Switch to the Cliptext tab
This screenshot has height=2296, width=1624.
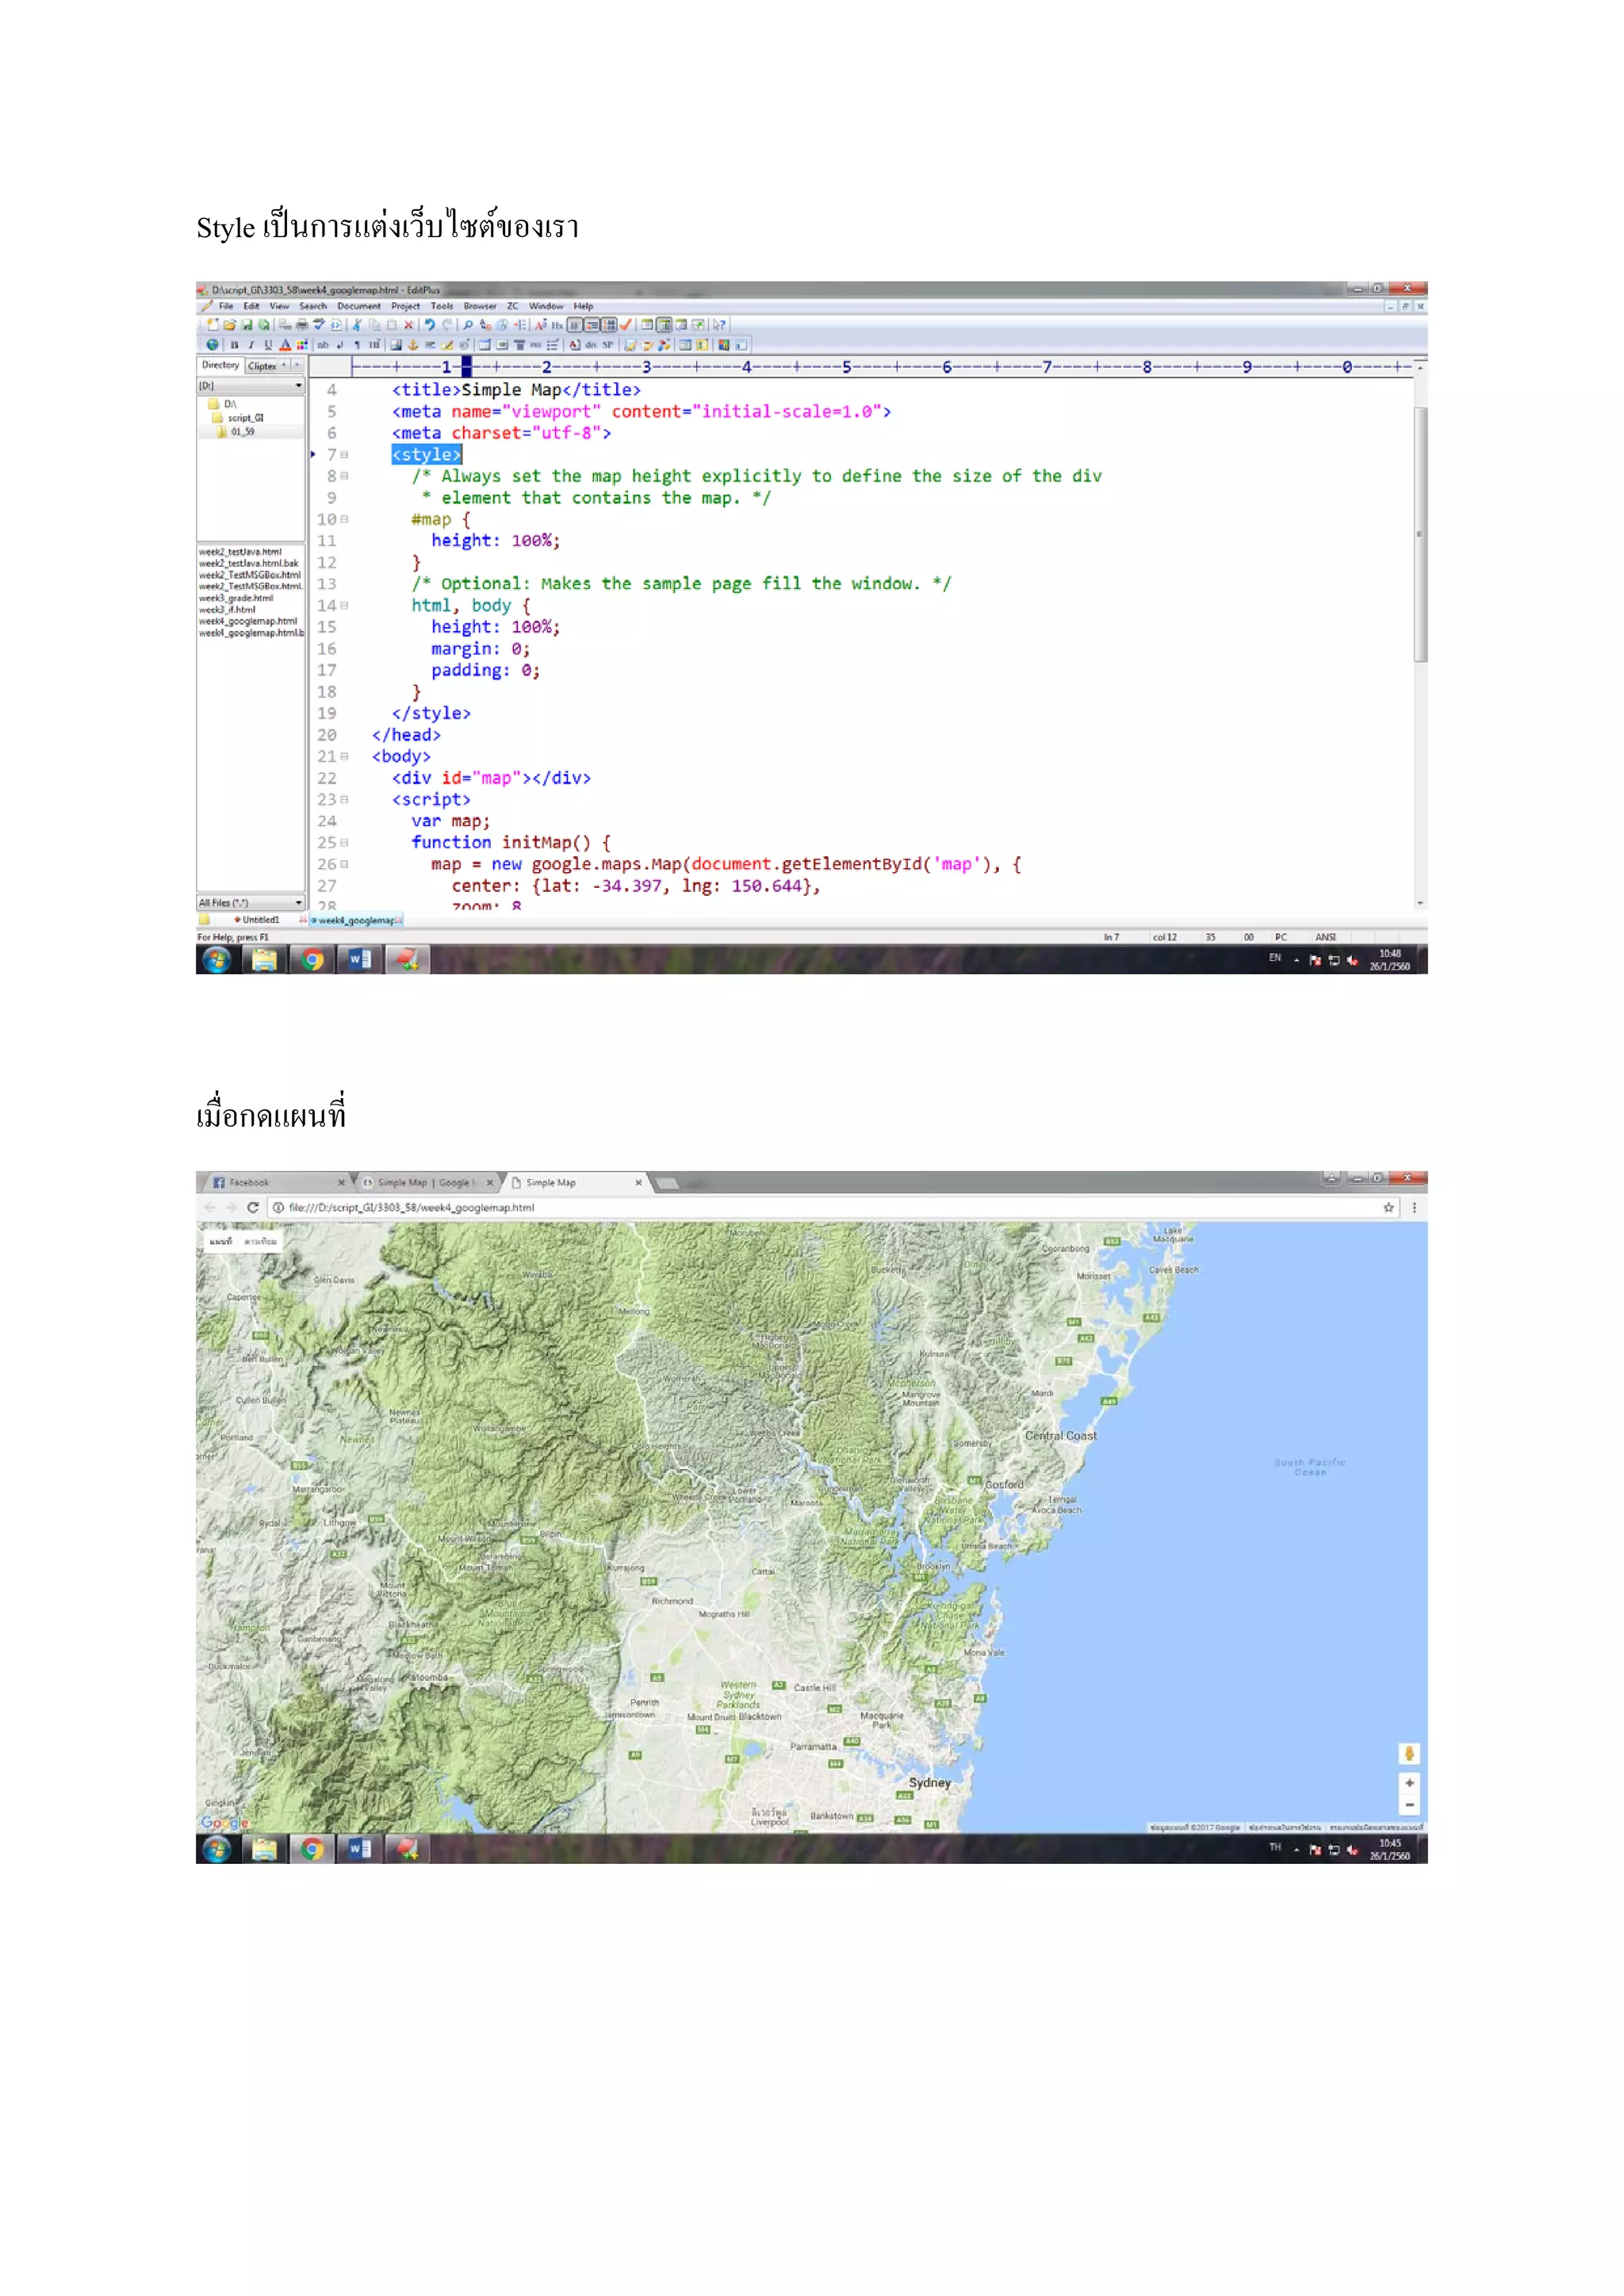262,366
